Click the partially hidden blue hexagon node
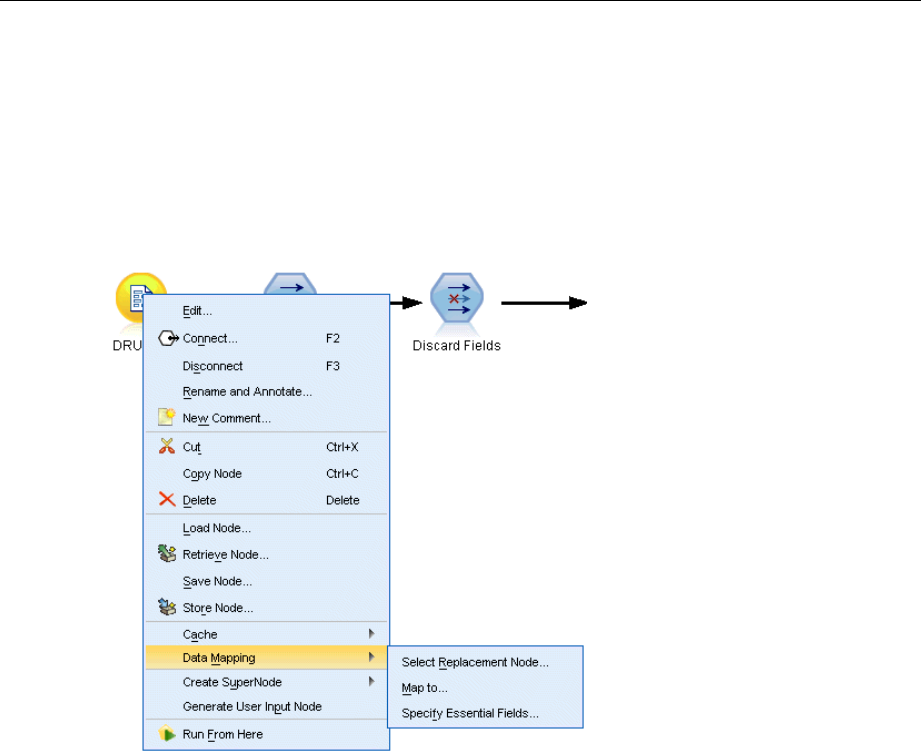The width and height of the screenshot is (921, 753). click(290, 283)
